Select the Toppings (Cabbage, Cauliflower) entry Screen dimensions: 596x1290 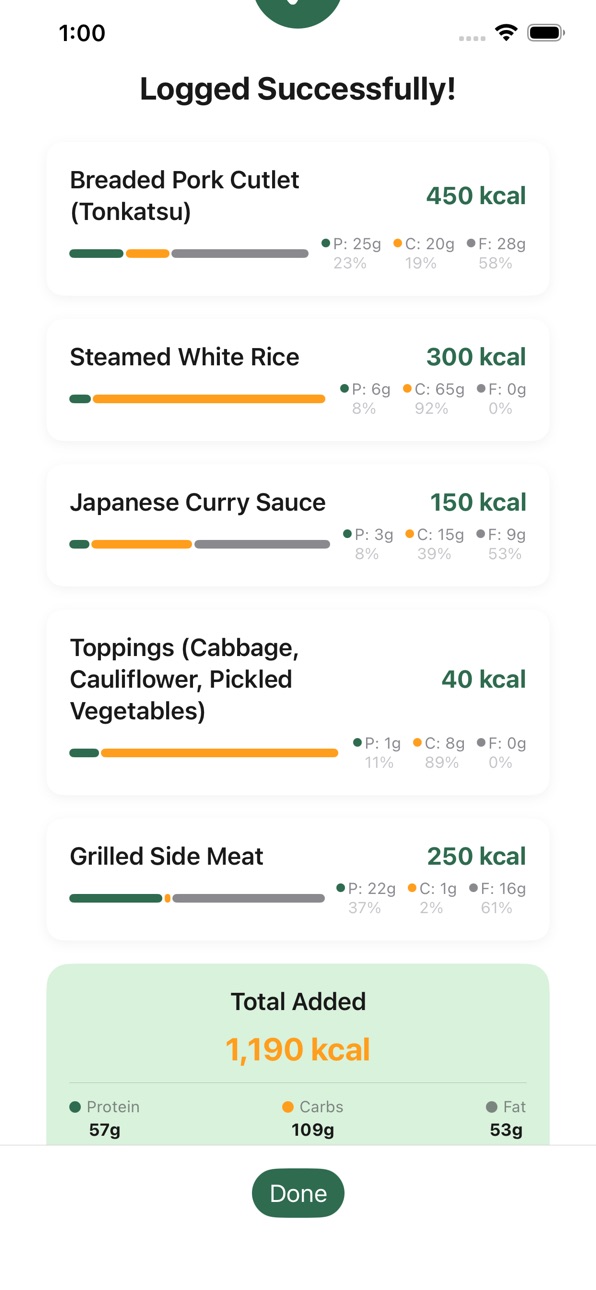(x=298, y=702)
